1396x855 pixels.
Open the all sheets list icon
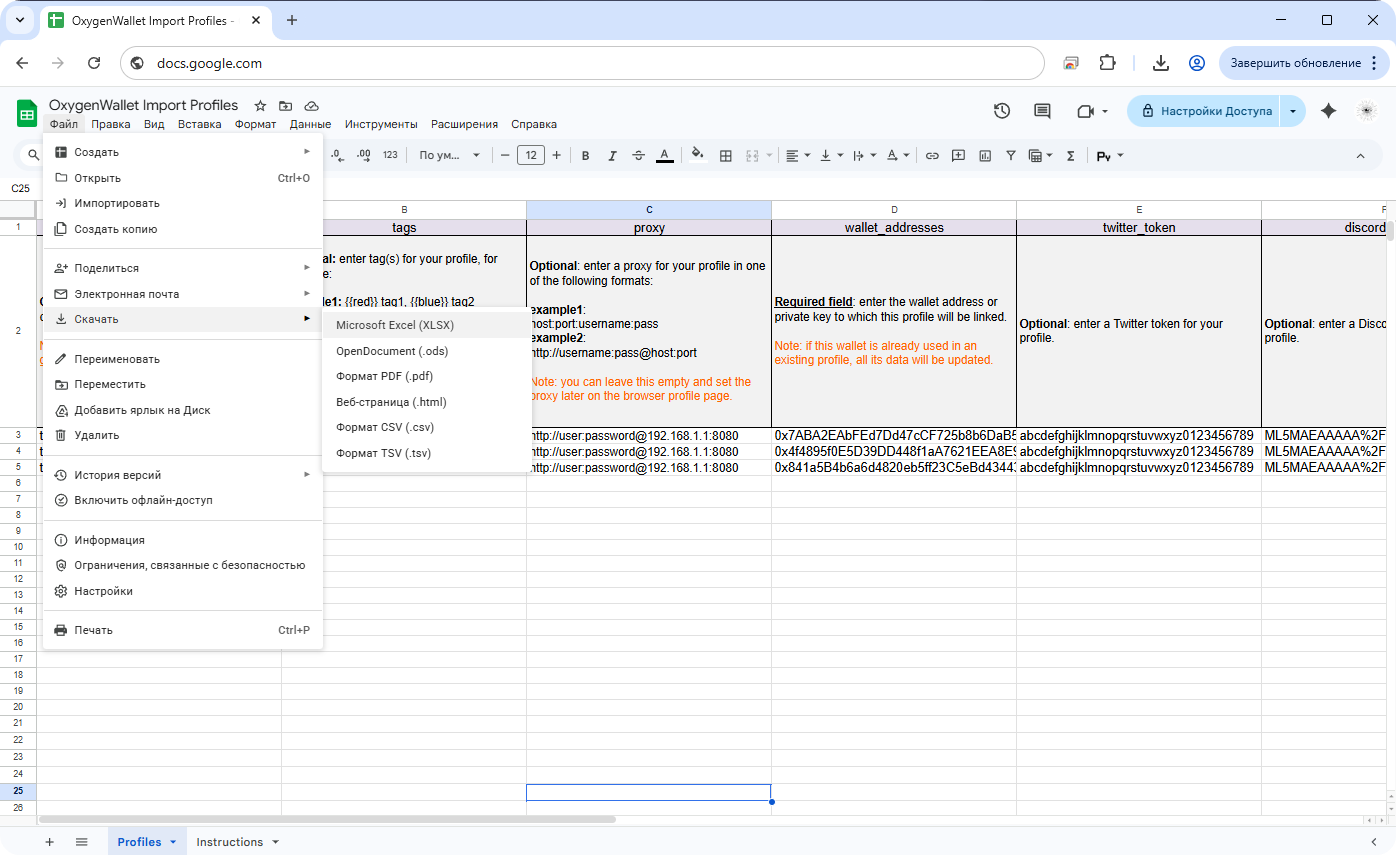pyautogui.click(x=82, y=842)
